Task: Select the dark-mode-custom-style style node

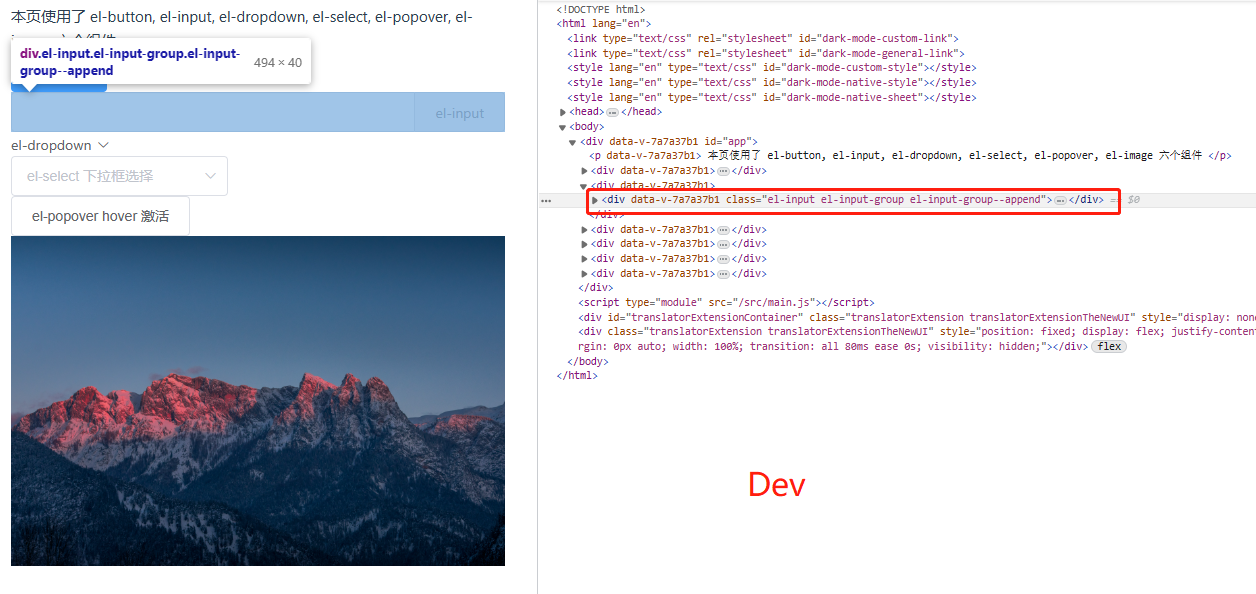Action: 770,67
